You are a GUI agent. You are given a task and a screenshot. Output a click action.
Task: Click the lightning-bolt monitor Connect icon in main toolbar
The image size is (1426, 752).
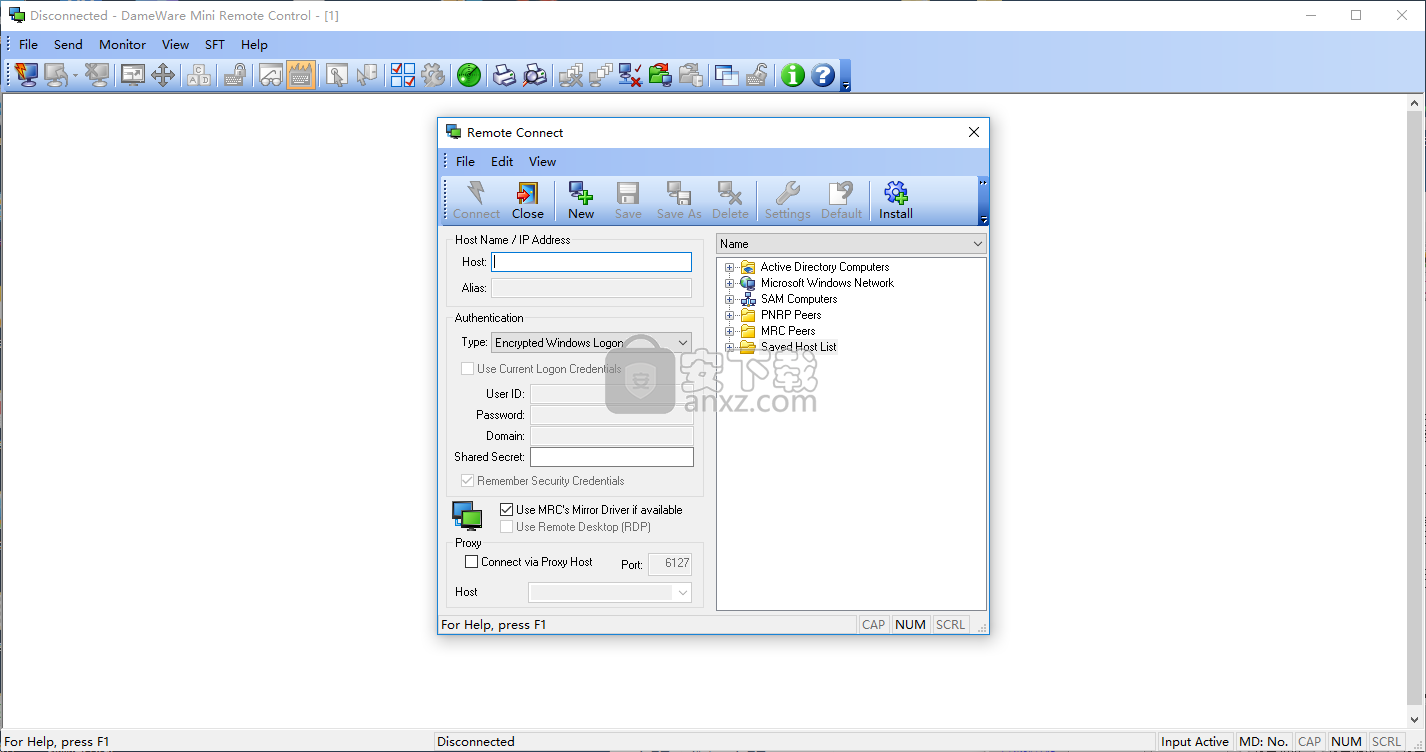pos(26,75)
